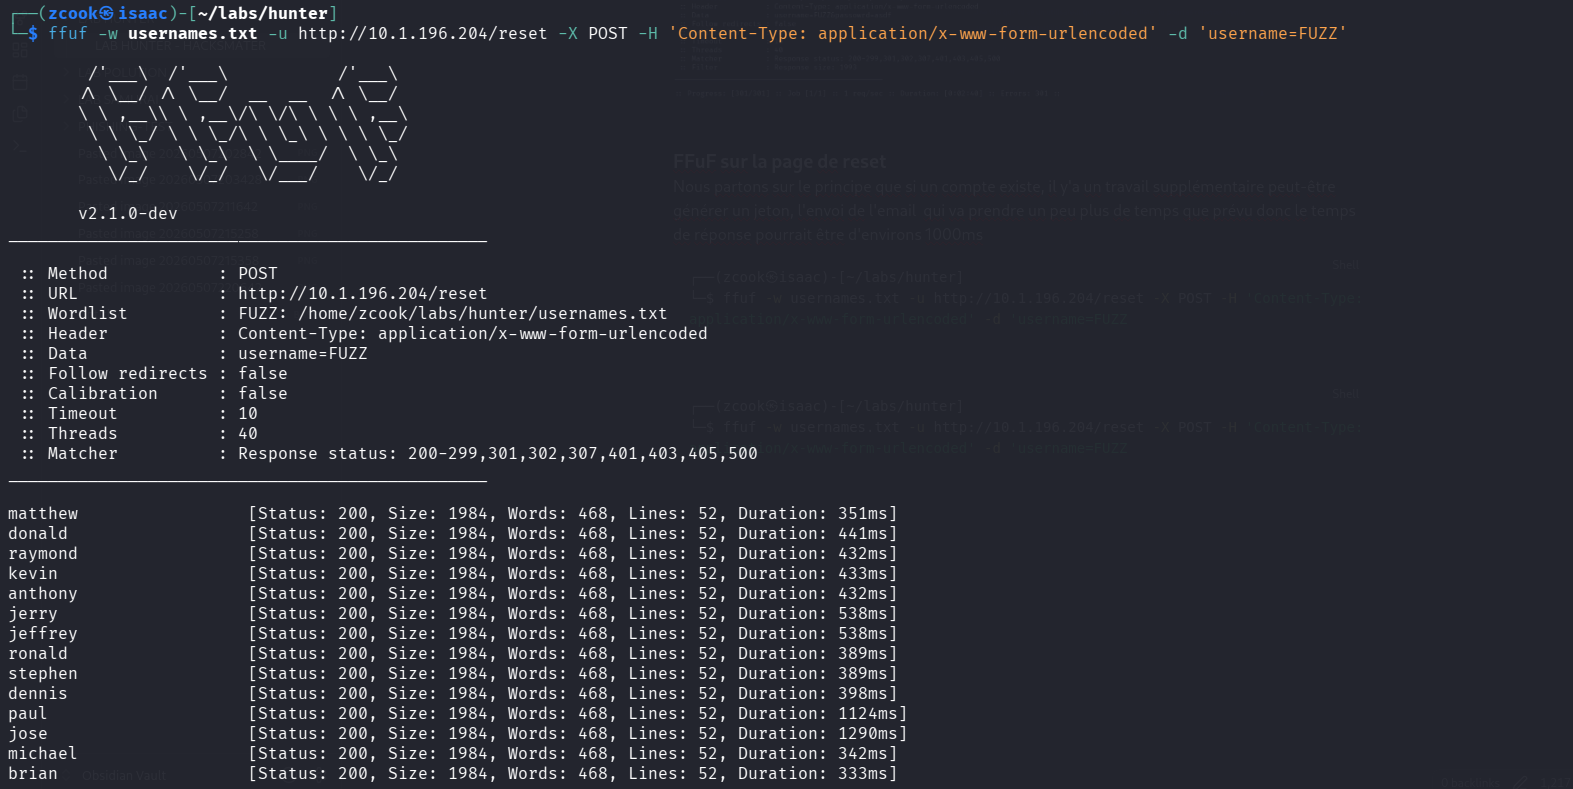The image size is (1573, 789).
Task: Click the 'Duration: 441ms' value on donald's row
Action: (813, 534)
